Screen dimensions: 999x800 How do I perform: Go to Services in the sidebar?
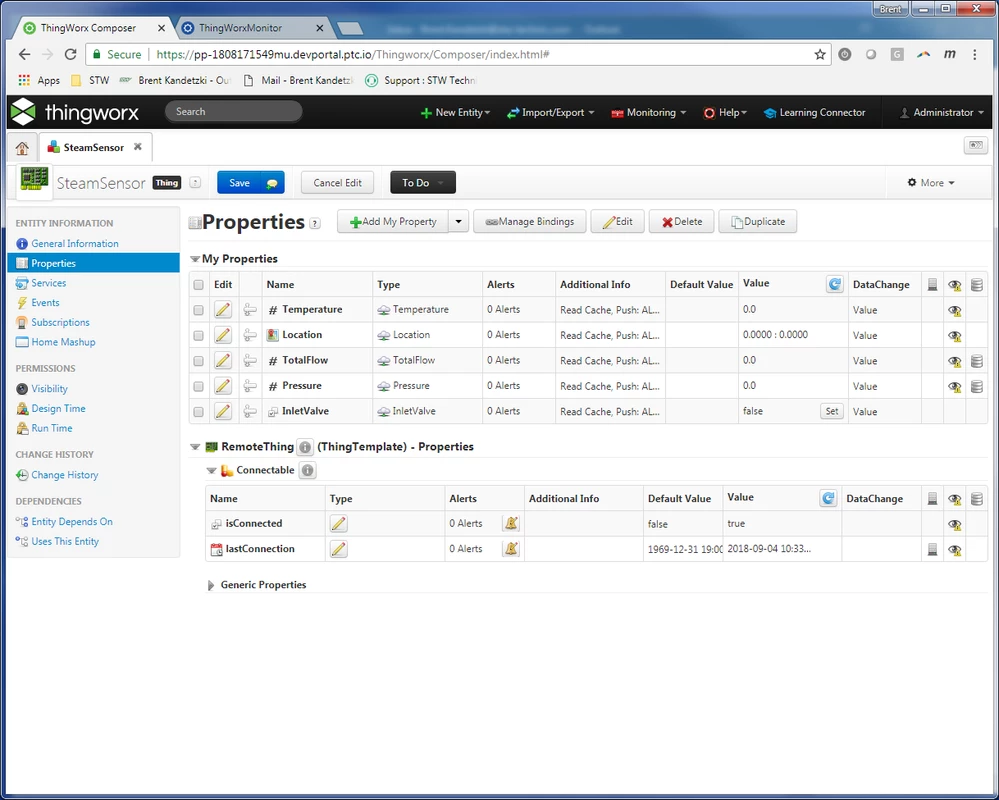49,283
